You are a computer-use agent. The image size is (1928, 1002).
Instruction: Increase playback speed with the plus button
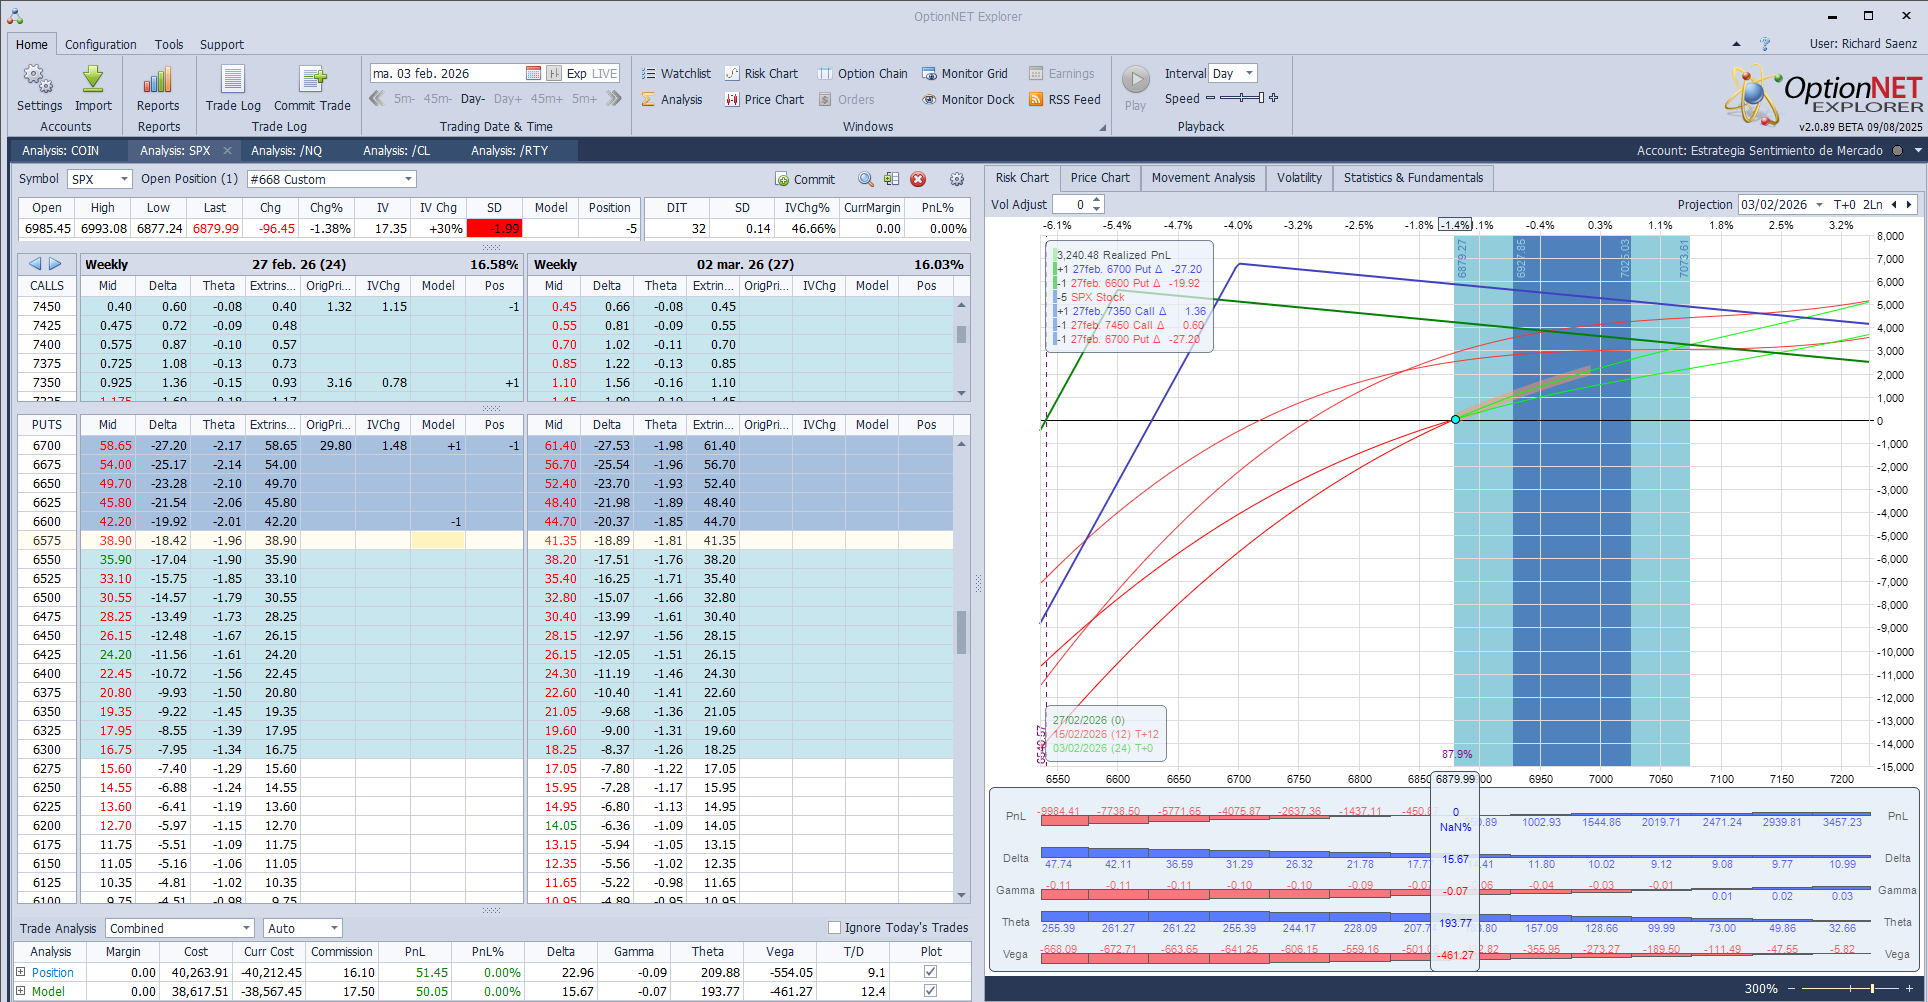(x=1273, y=98)
